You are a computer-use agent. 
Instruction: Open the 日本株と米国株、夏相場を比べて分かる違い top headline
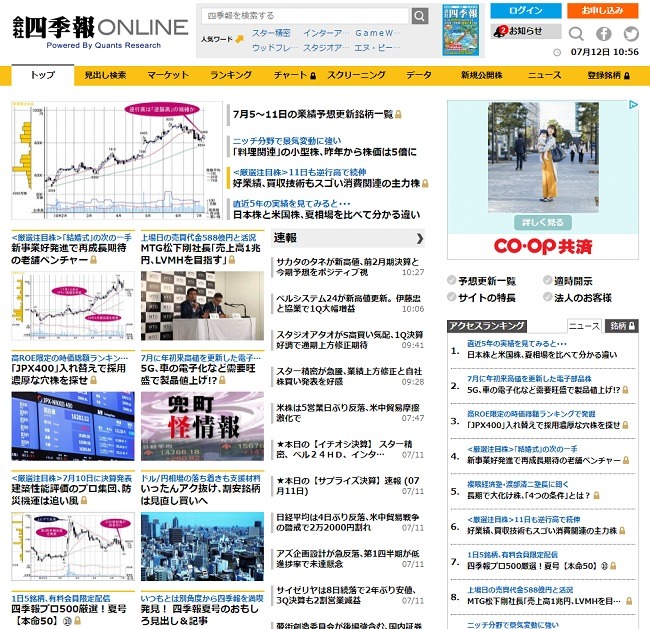(326, 215)
